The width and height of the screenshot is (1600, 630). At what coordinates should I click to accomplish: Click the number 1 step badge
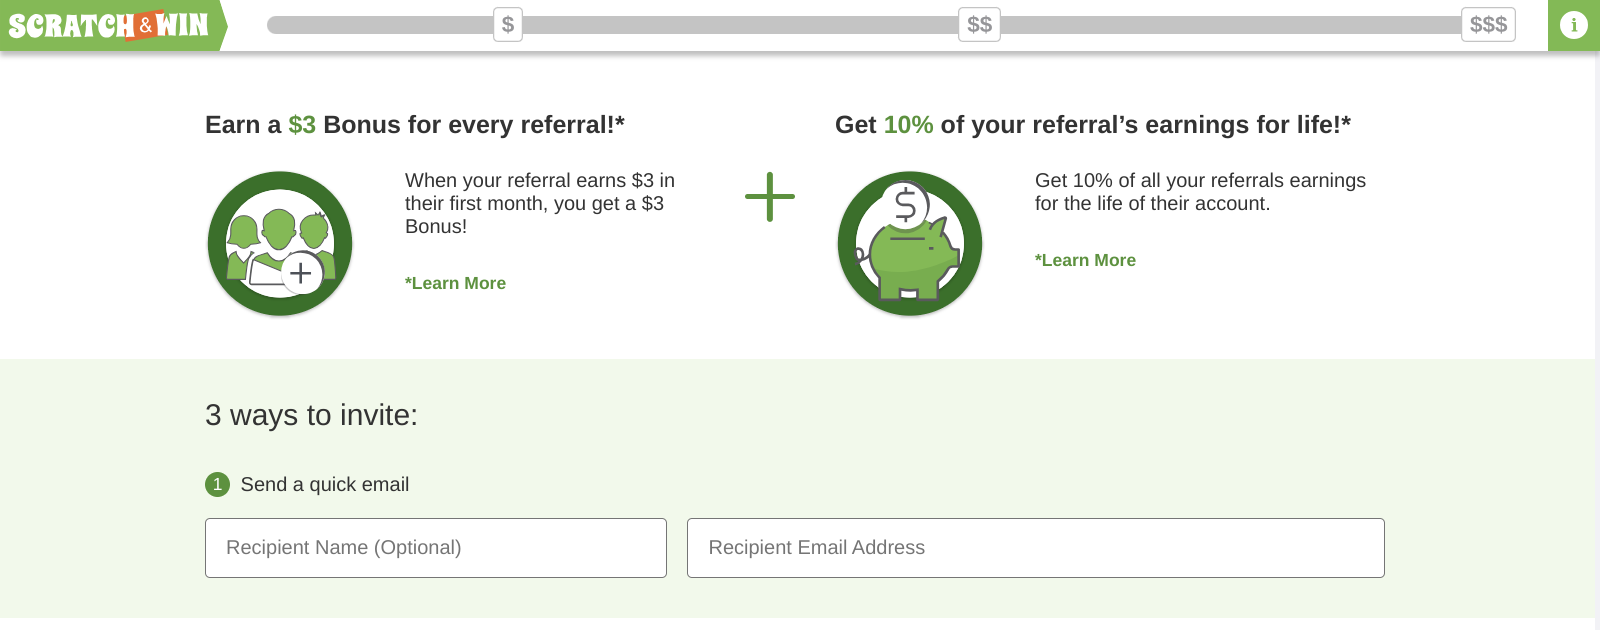click(x=217, y=485)
